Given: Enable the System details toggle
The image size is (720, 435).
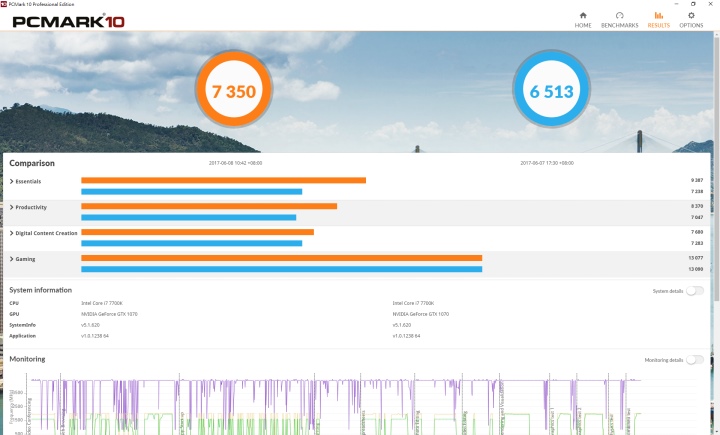Looking at the screenshot, I should click(x=695, y=291).
